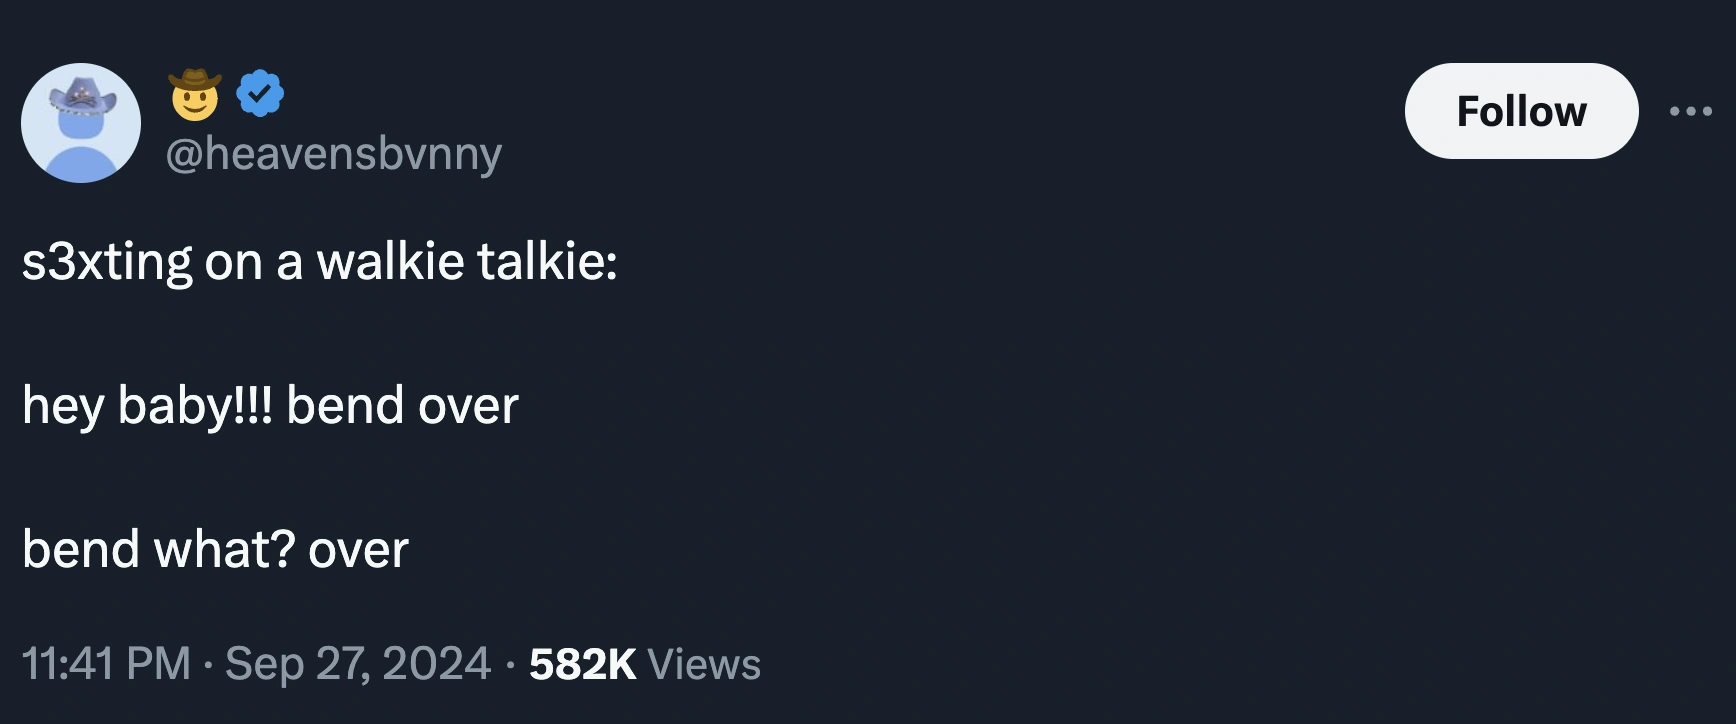
Task: Click the word "s3xting" in the tweet
Action: pyautogui.click(x=107, y=262)
